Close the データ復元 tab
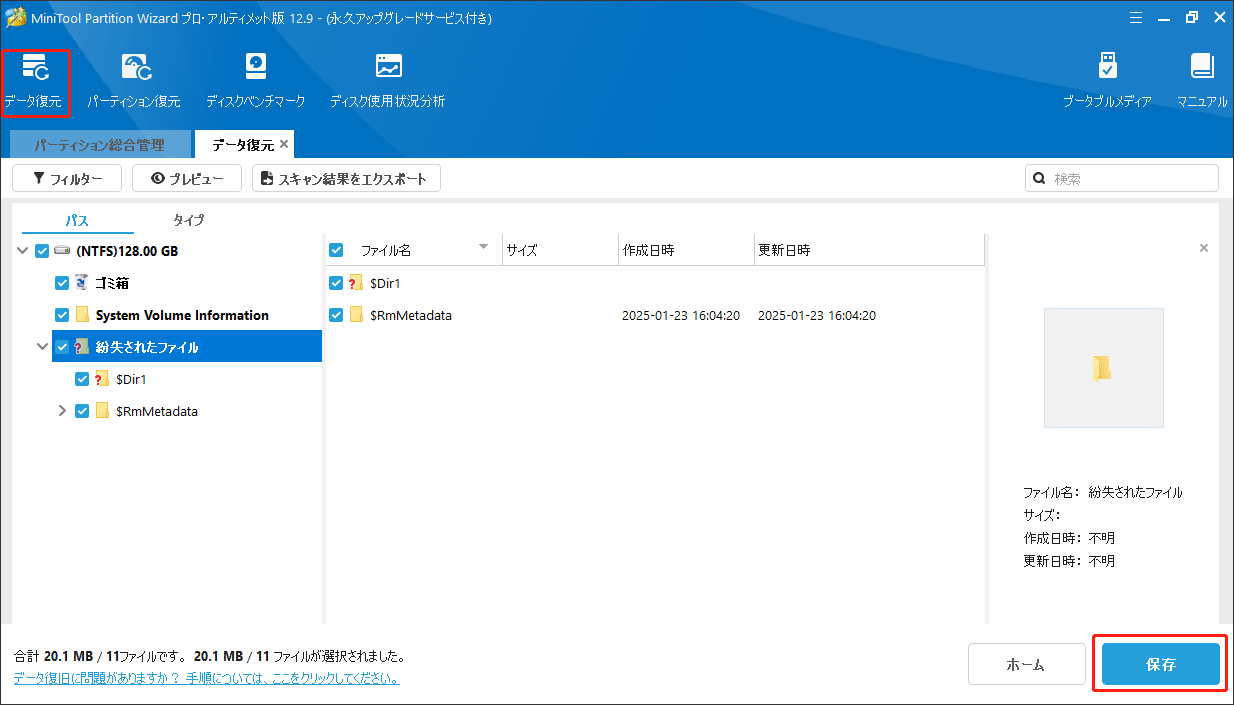Viewport: 1234px width, 705px height. click(x=284, y=145)
